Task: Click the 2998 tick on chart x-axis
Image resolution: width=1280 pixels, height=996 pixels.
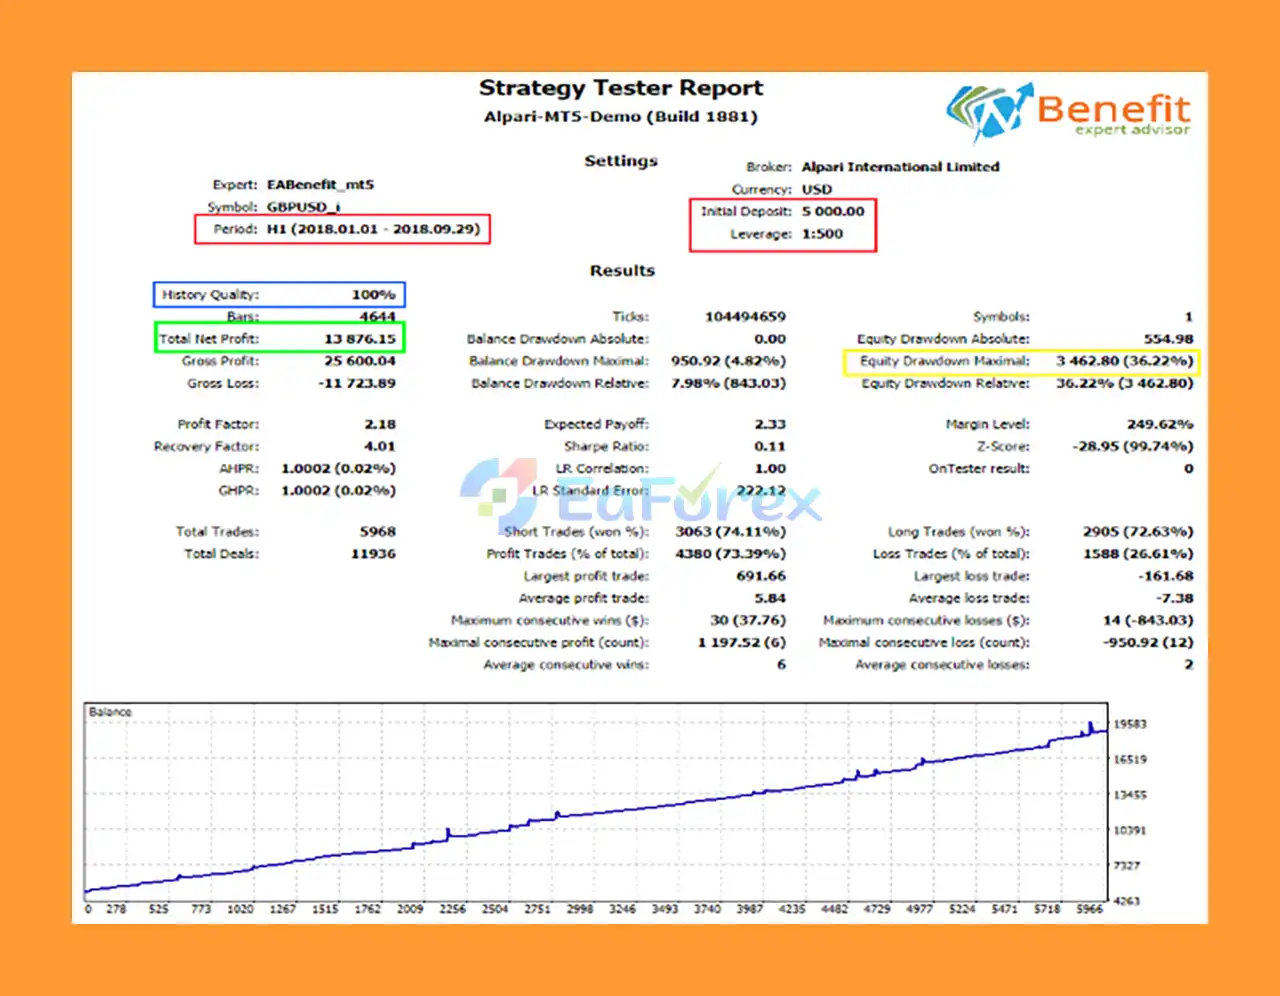Action: (x=580, y=909)
